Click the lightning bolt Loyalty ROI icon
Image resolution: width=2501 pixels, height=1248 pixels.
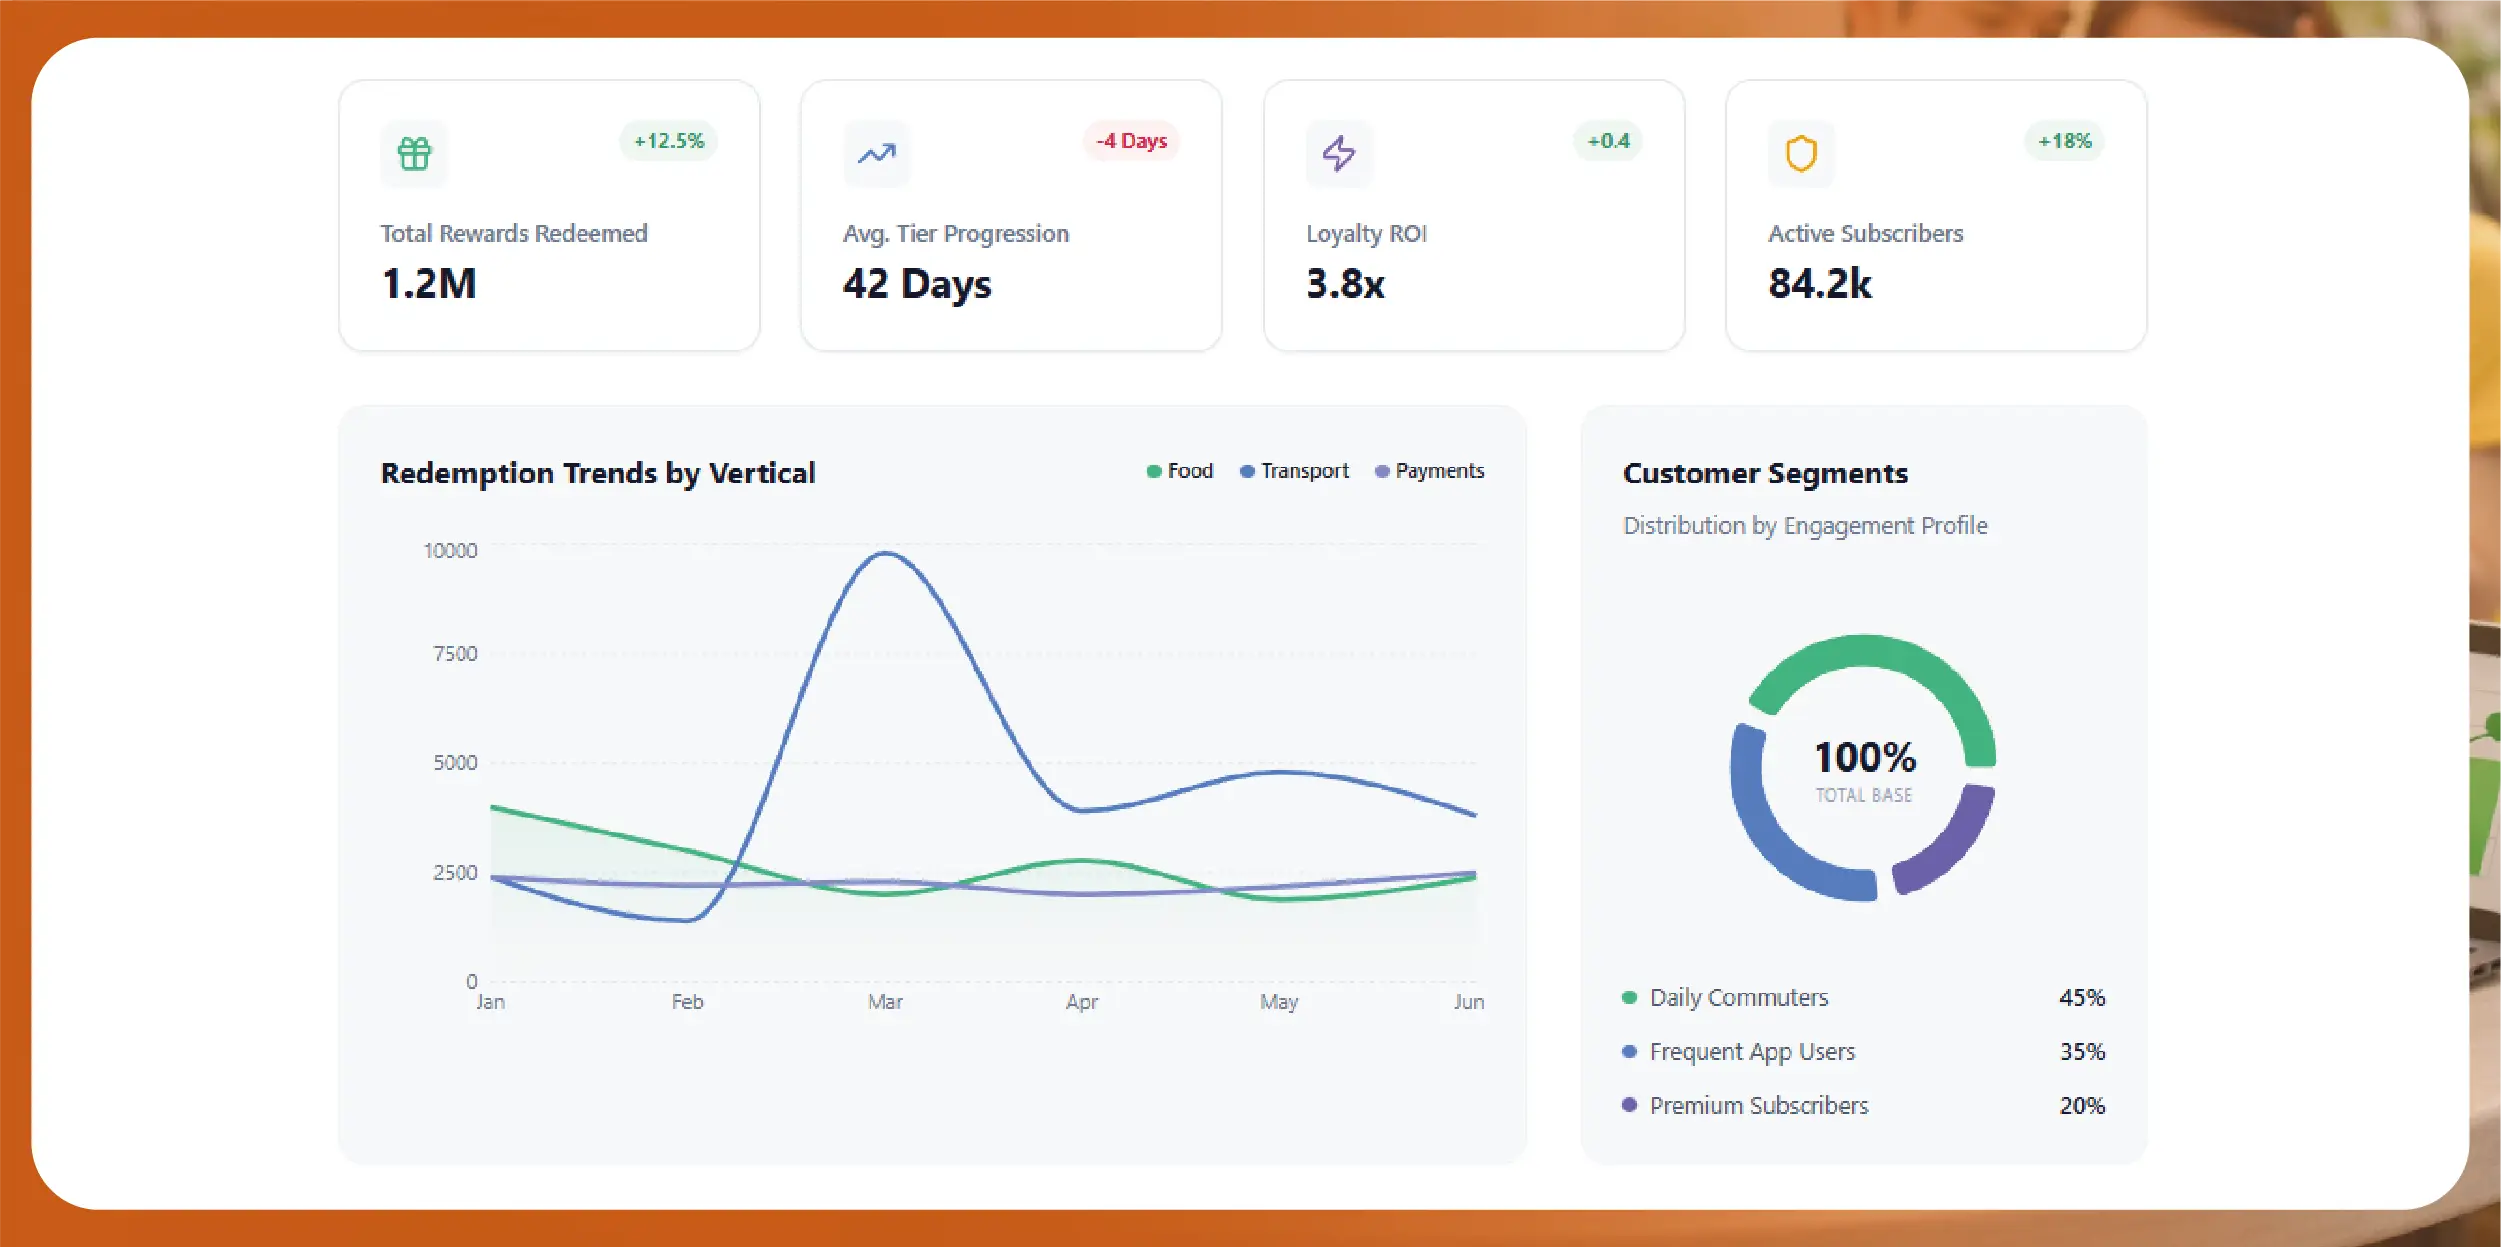pyautogui.click(x=1339, y=154)
